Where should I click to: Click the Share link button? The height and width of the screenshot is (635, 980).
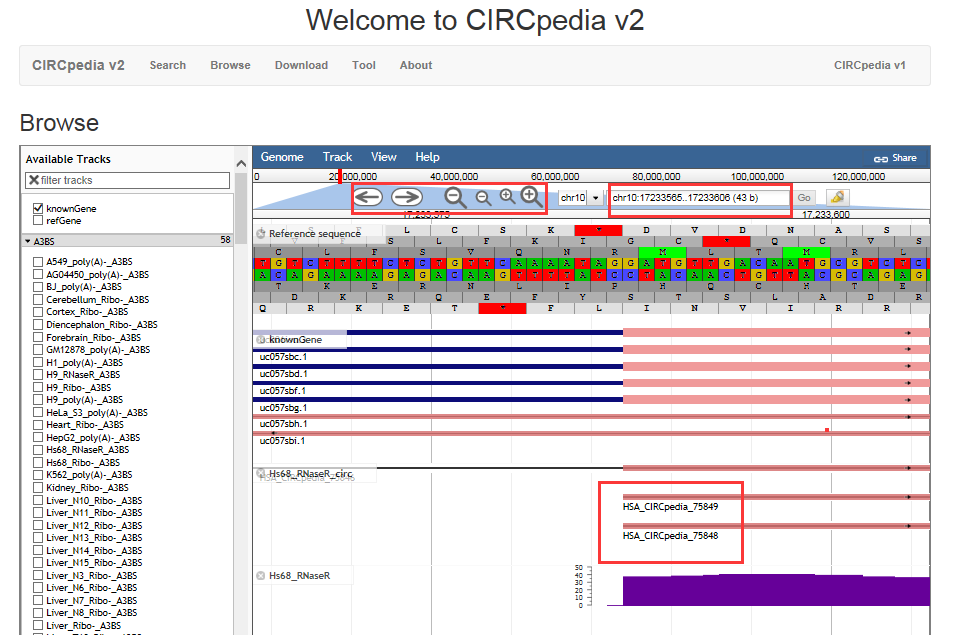pyautogui.click(x=894, y=158)
